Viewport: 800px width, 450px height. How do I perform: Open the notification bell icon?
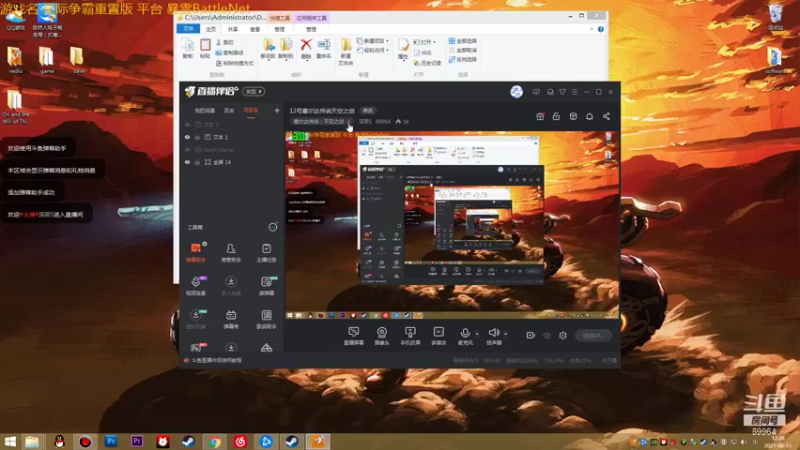point(589,116)
